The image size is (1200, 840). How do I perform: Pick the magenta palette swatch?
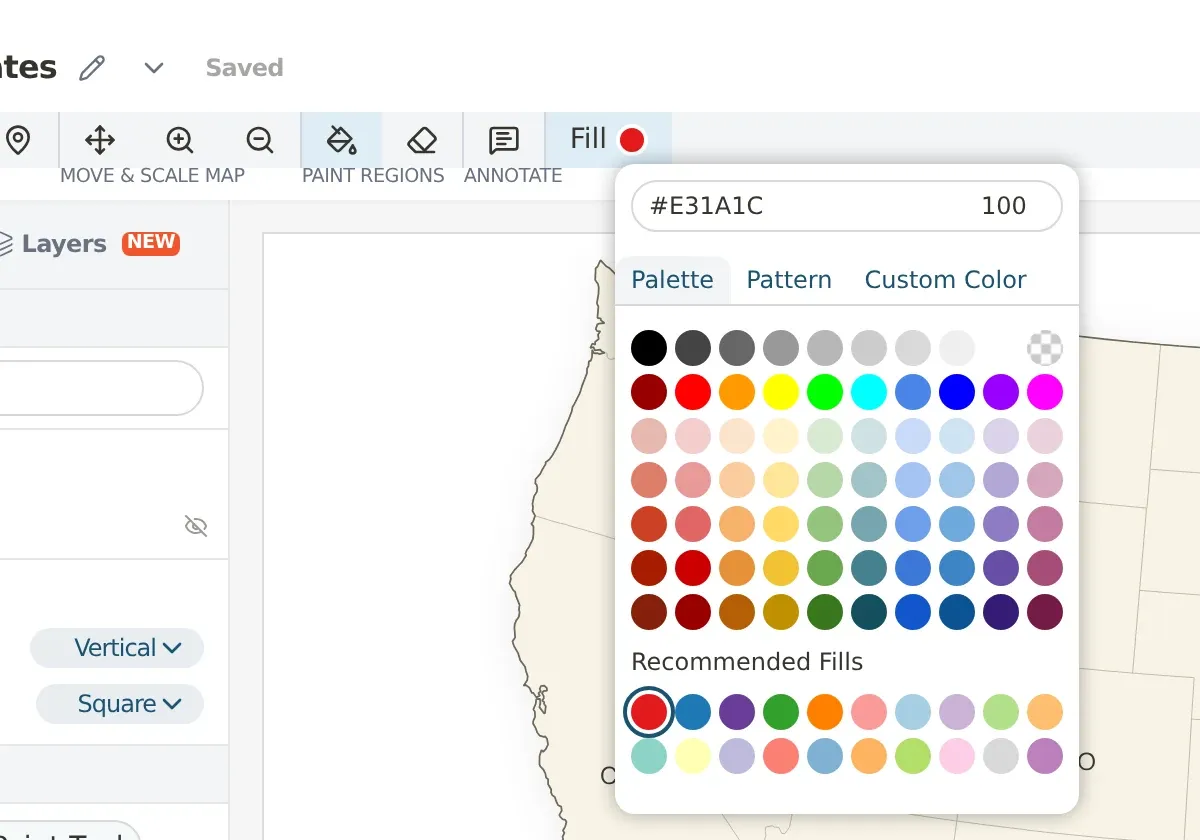tap(1045, 392)
